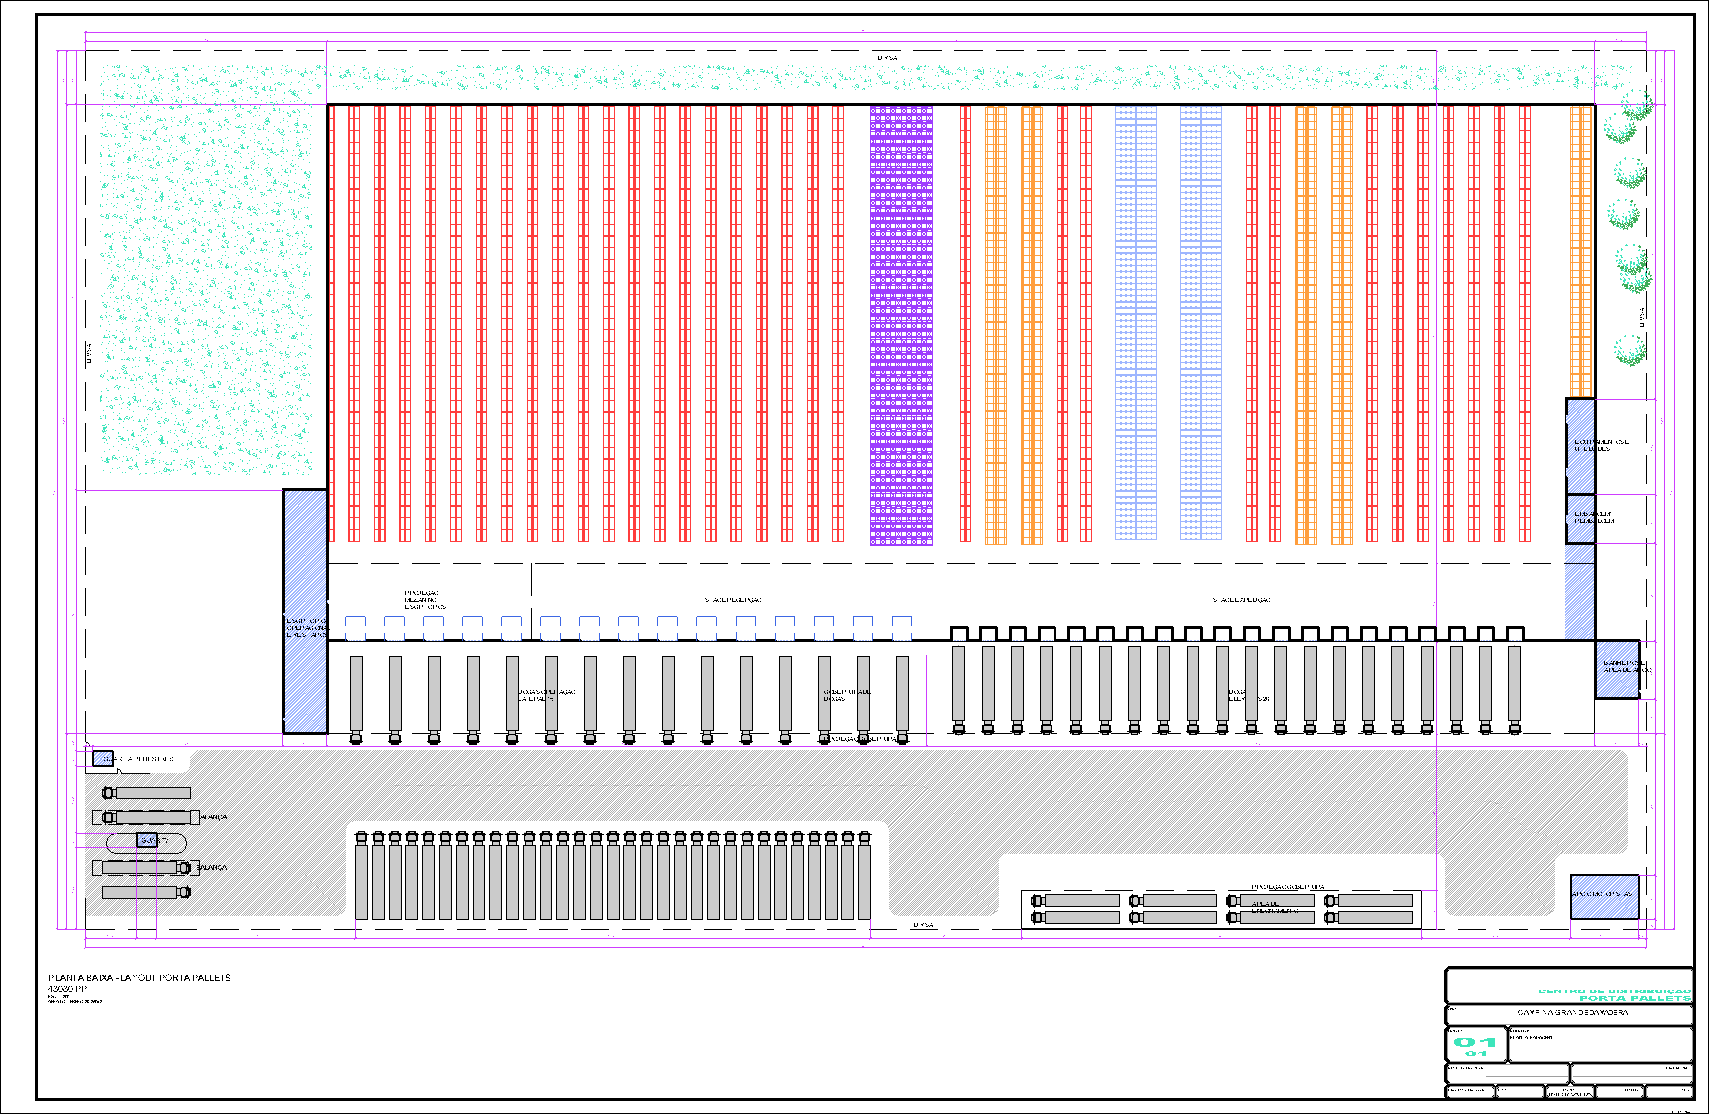The image size is (1709, 1114).
Task: Click the small blue guard booth at yard entrance
Action: [x=103, y=759]
